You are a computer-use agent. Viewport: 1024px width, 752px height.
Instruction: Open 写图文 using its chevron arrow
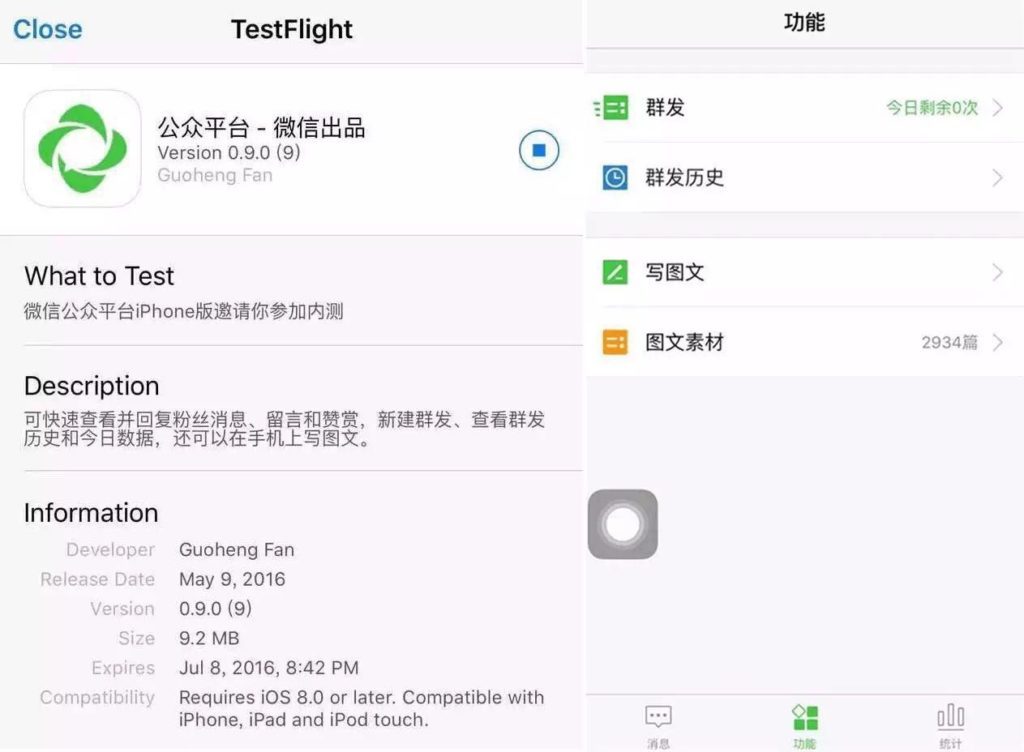pyautogui.click(x=997, y=272)
